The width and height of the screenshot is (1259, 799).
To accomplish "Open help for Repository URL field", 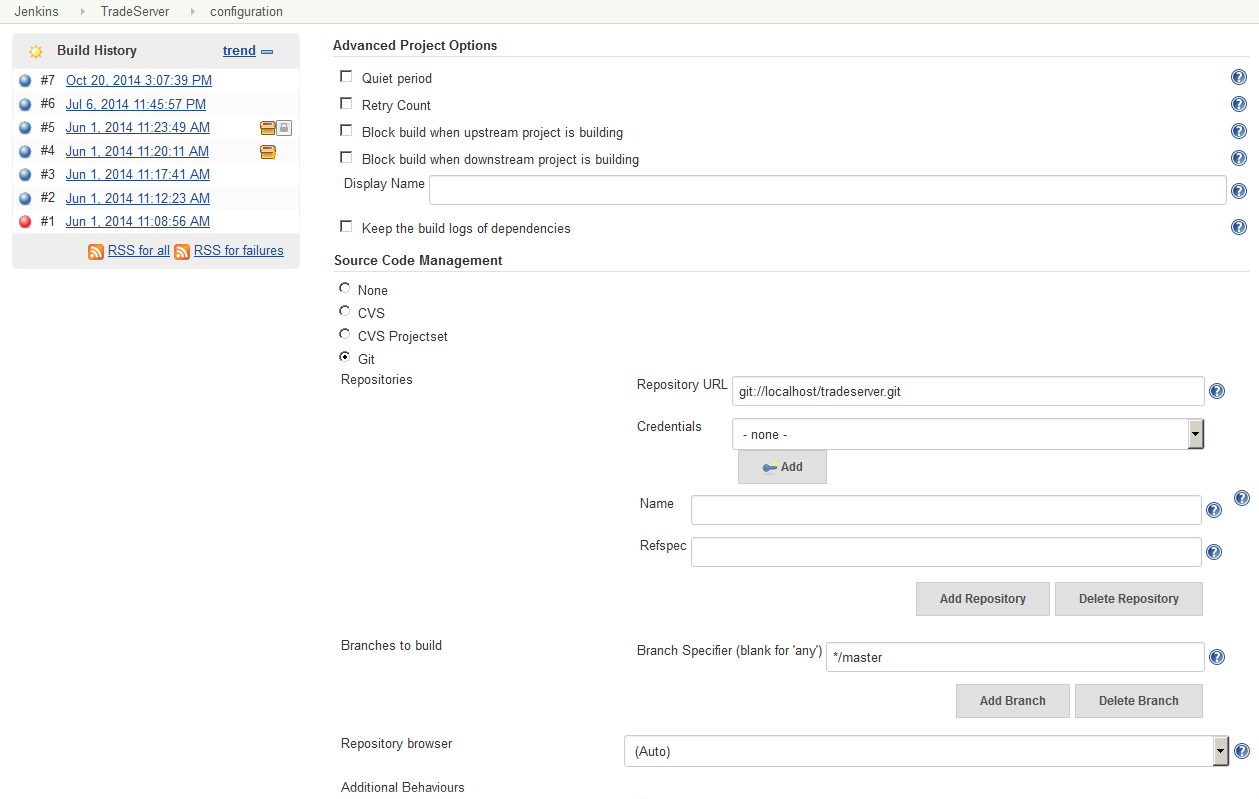I will point(1217,391).
